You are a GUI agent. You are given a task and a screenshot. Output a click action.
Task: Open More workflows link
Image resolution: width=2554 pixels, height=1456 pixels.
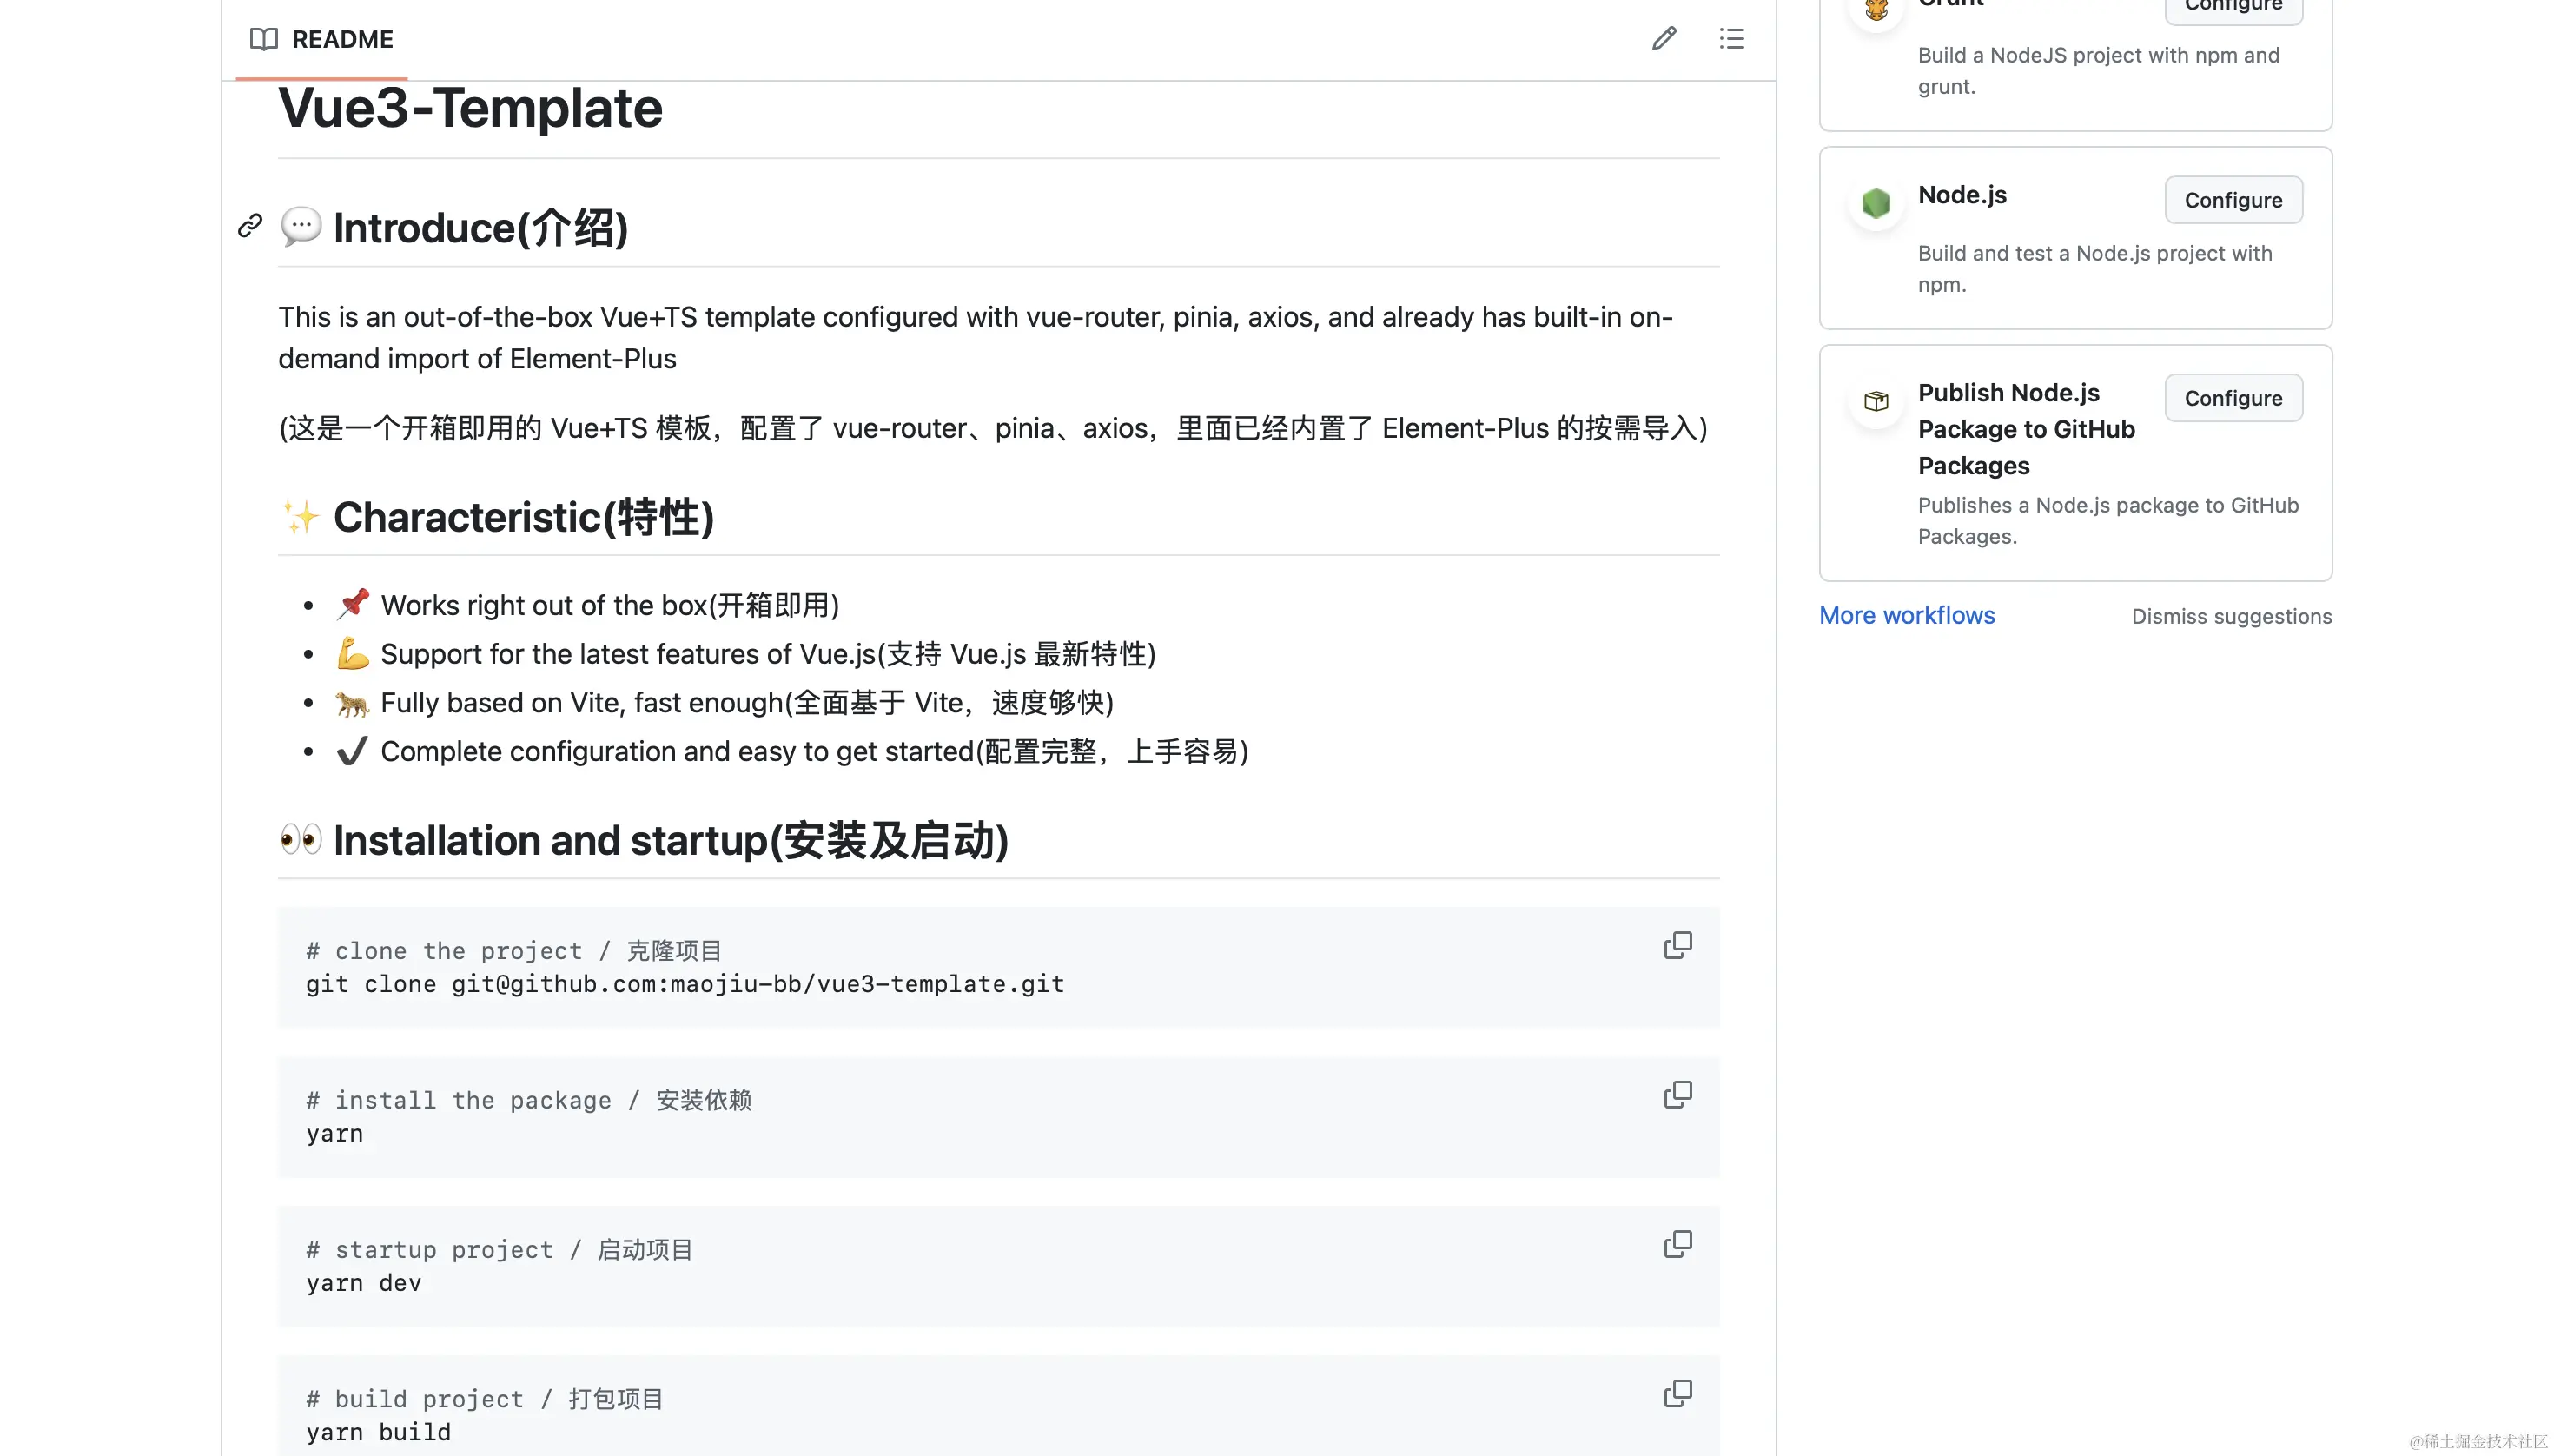tap(1906, 615)
